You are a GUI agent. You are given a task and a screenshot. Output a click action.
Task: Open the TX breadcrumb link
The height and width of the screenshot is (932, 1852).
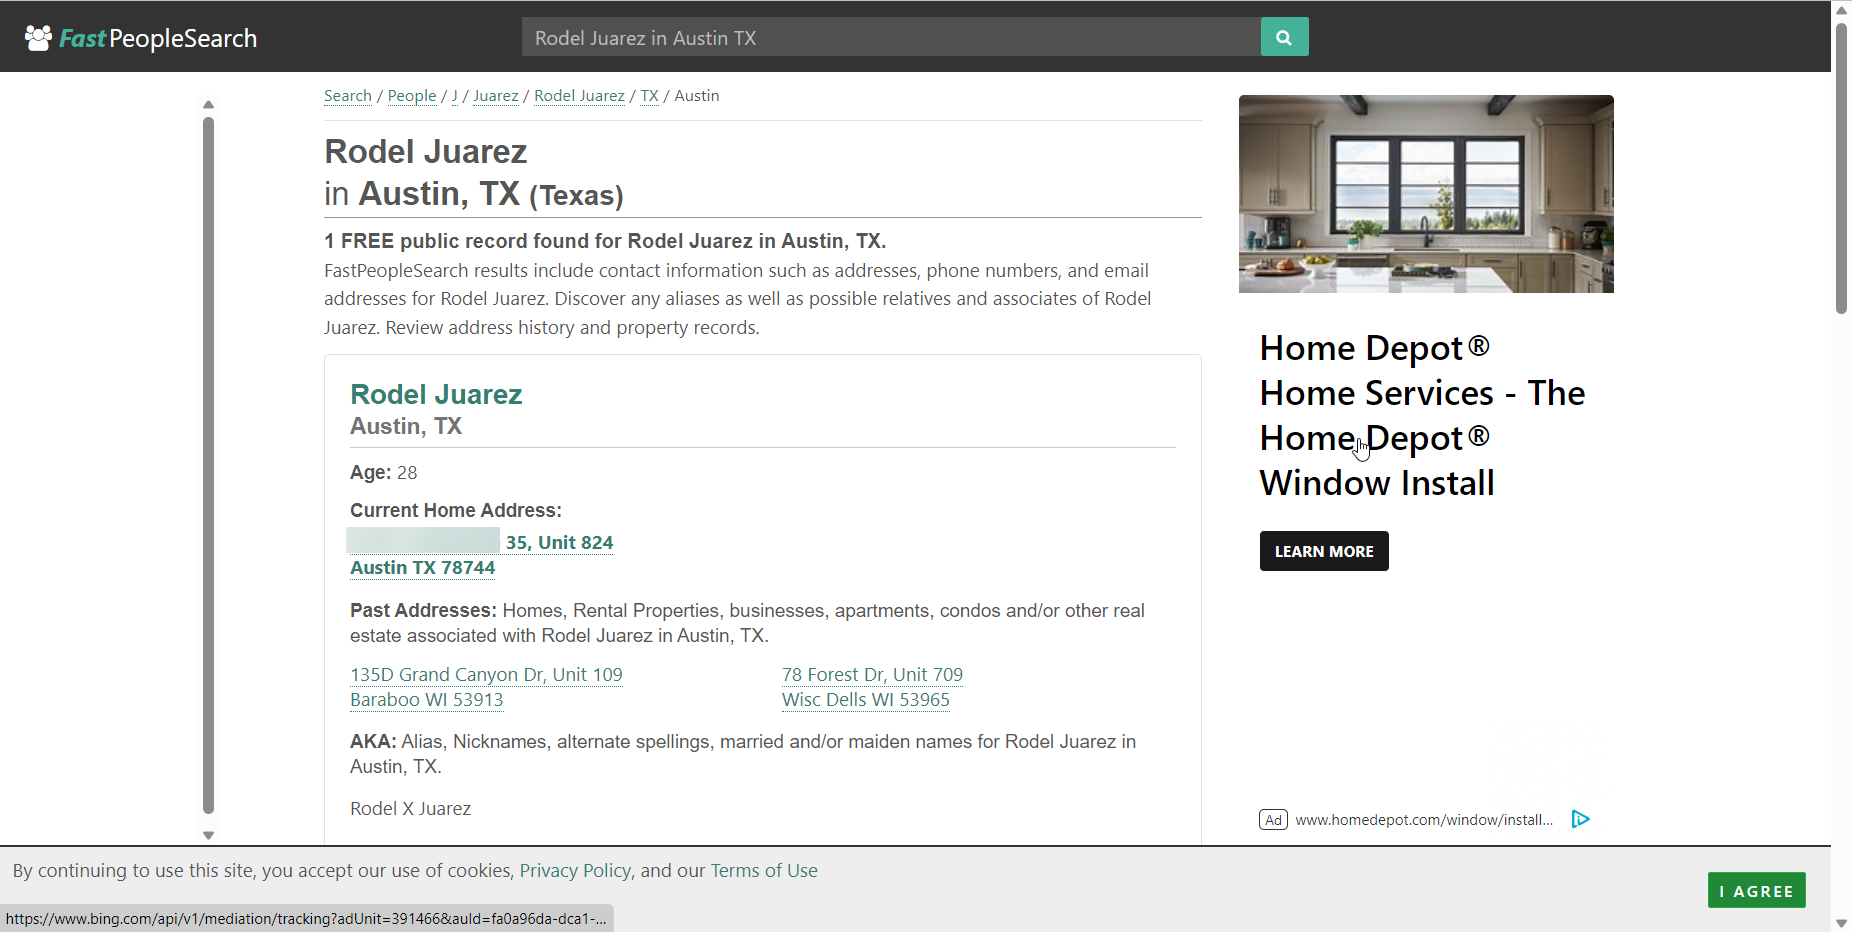tap(650, 96)
